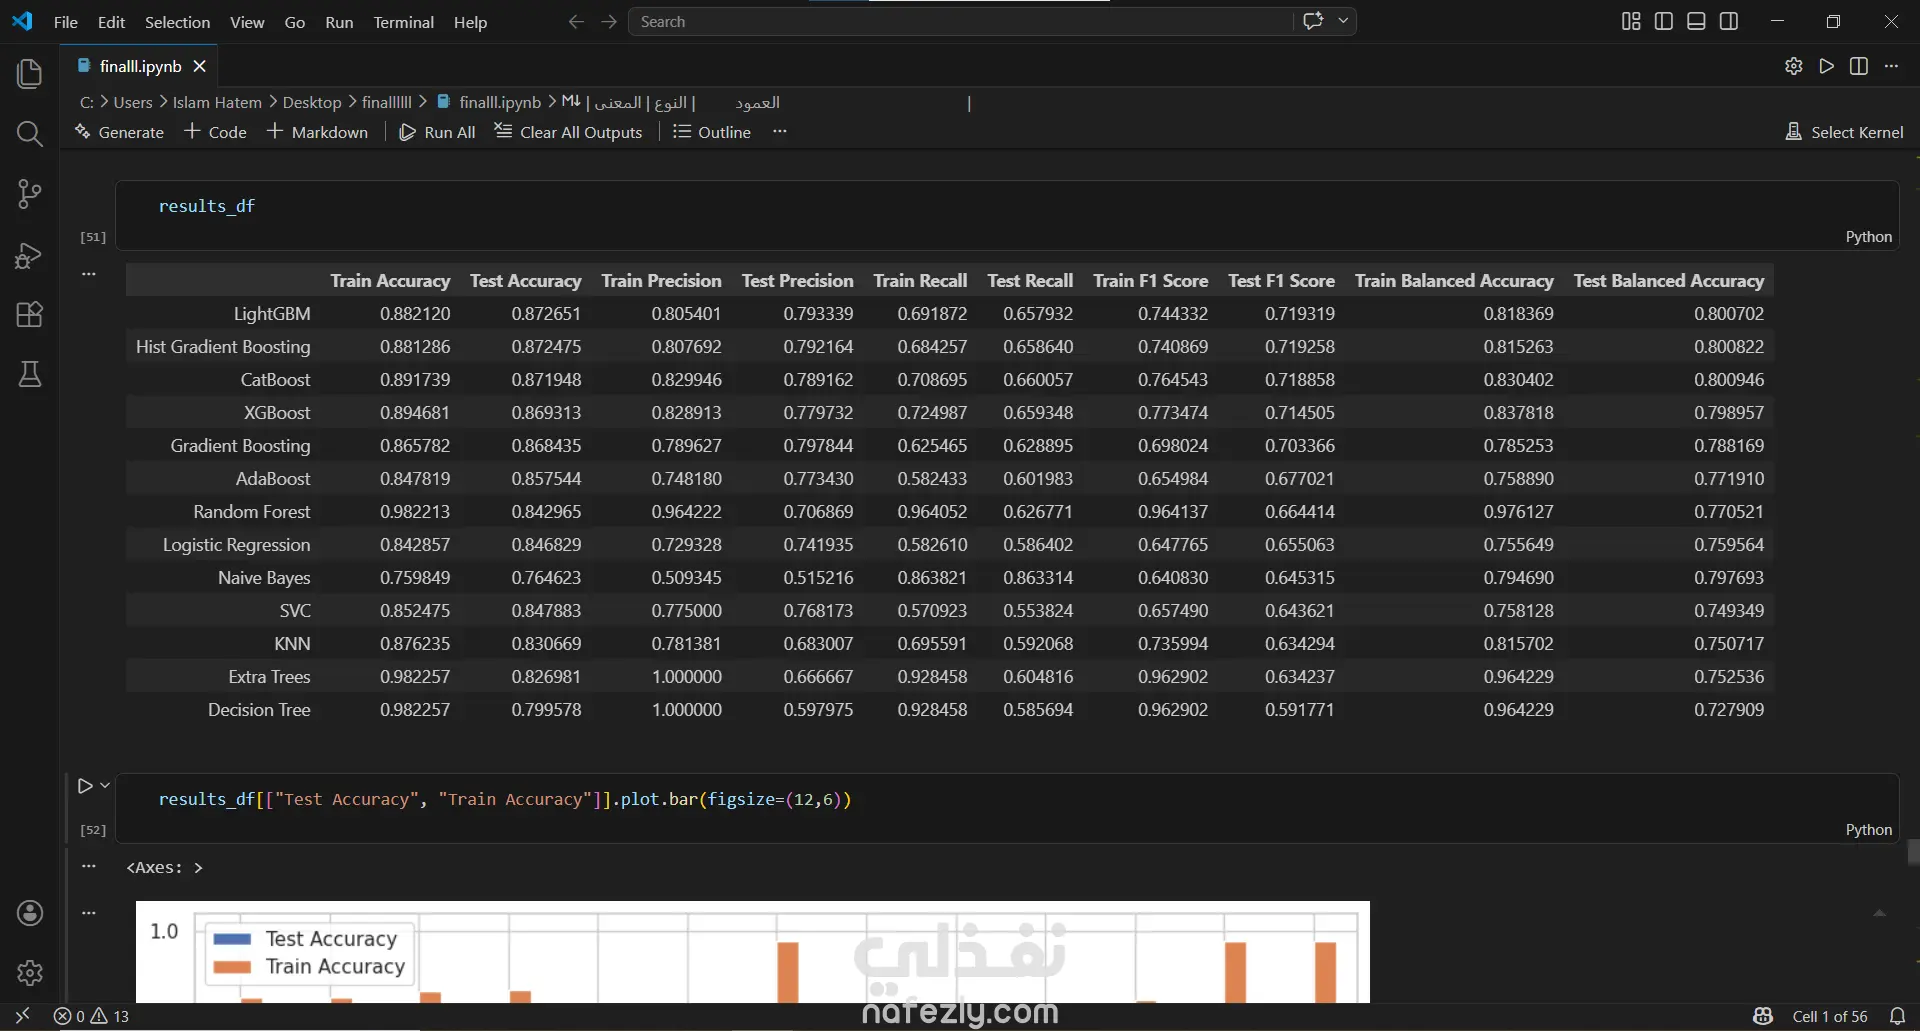Toggle the bottom Panel
Screen dimensions: 1920x1031
pyautogui.click(x=1696, y=21)
